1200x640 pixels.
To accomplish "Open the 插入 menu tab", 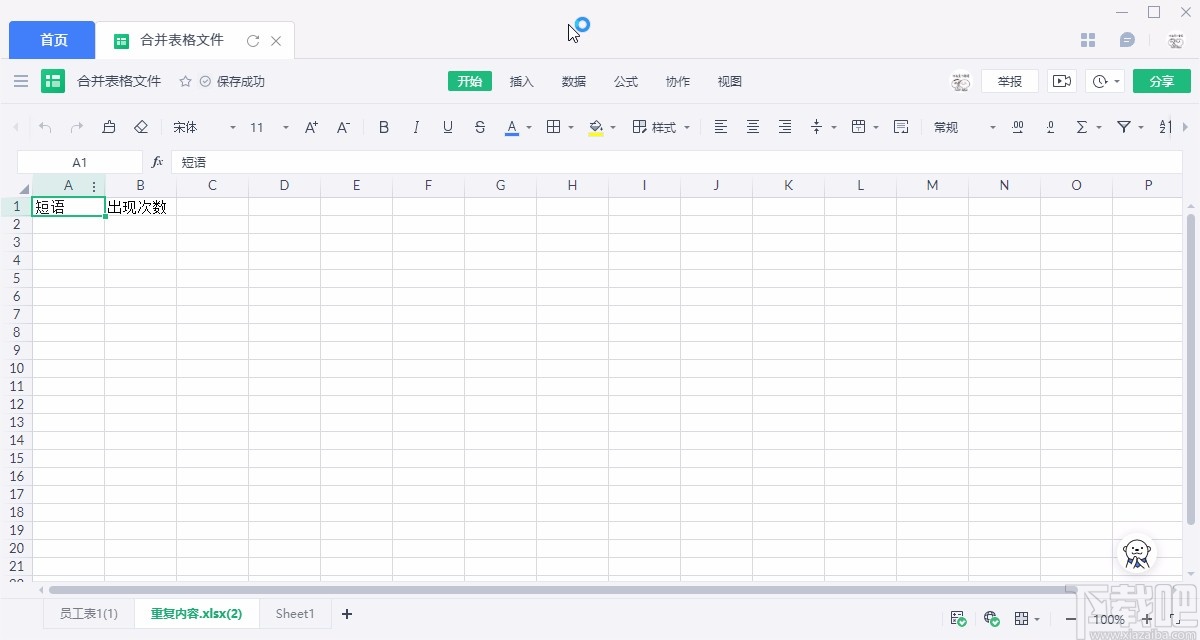I will 522,82.
